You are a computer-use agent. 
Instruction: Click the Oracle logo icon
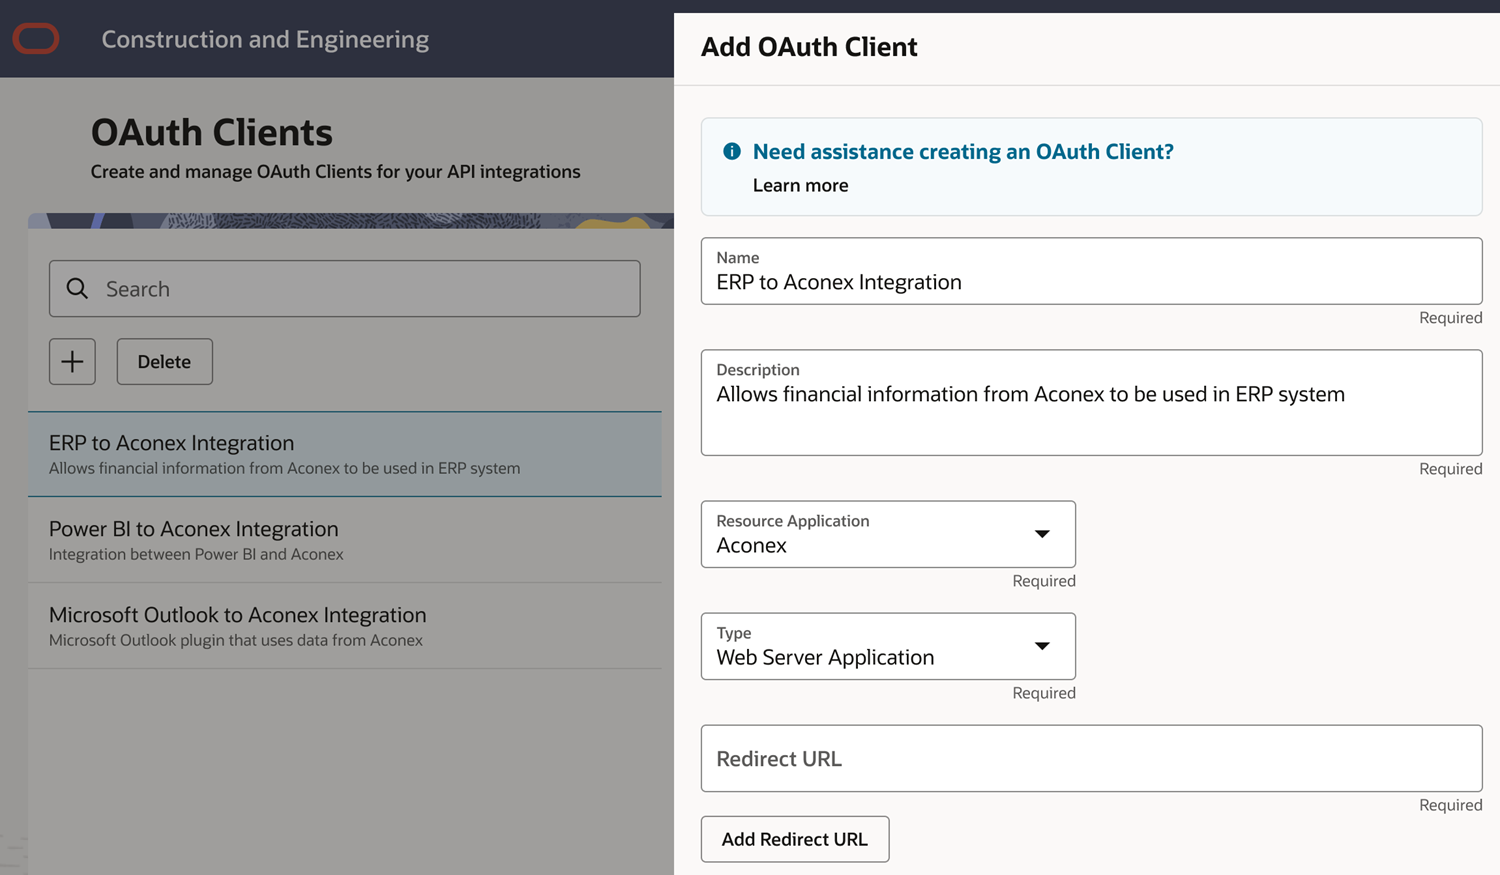click(x=36, y=39)
